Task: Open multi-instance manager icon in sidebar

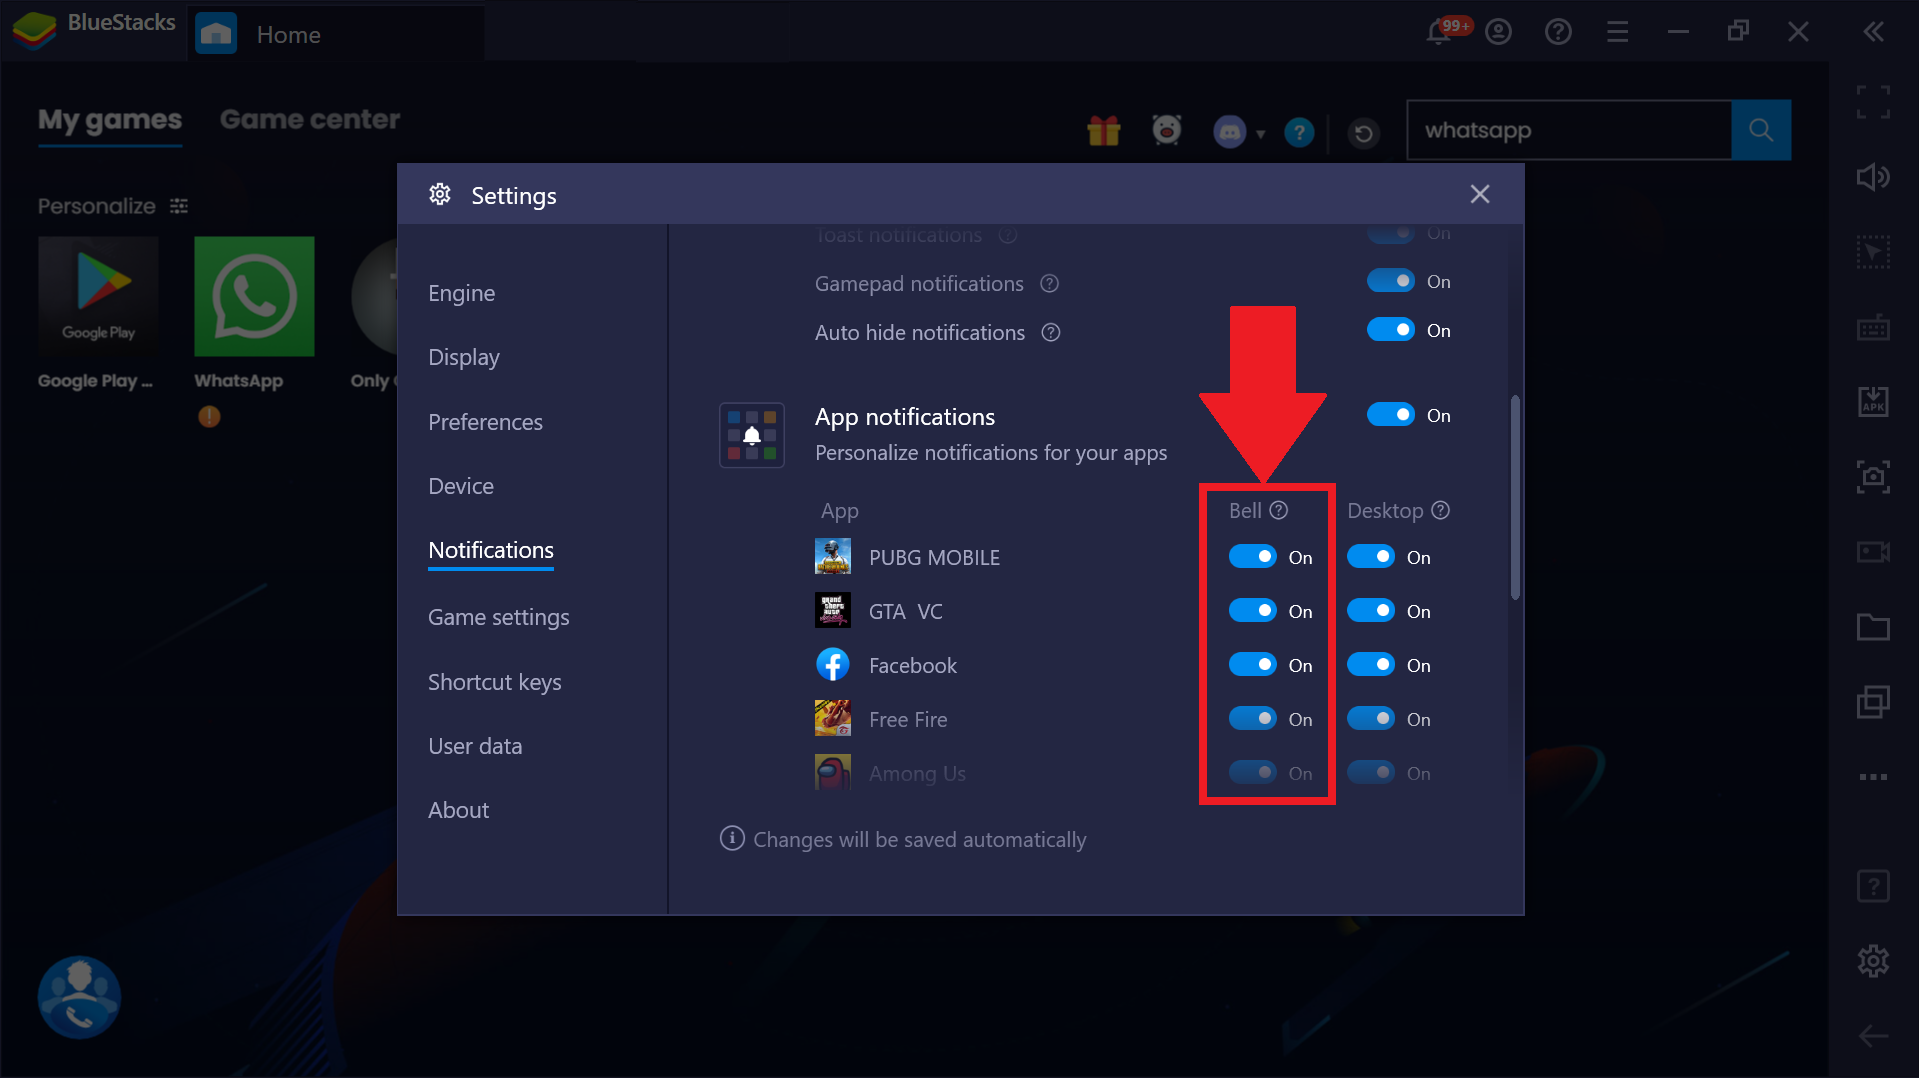Action: 1873,702
